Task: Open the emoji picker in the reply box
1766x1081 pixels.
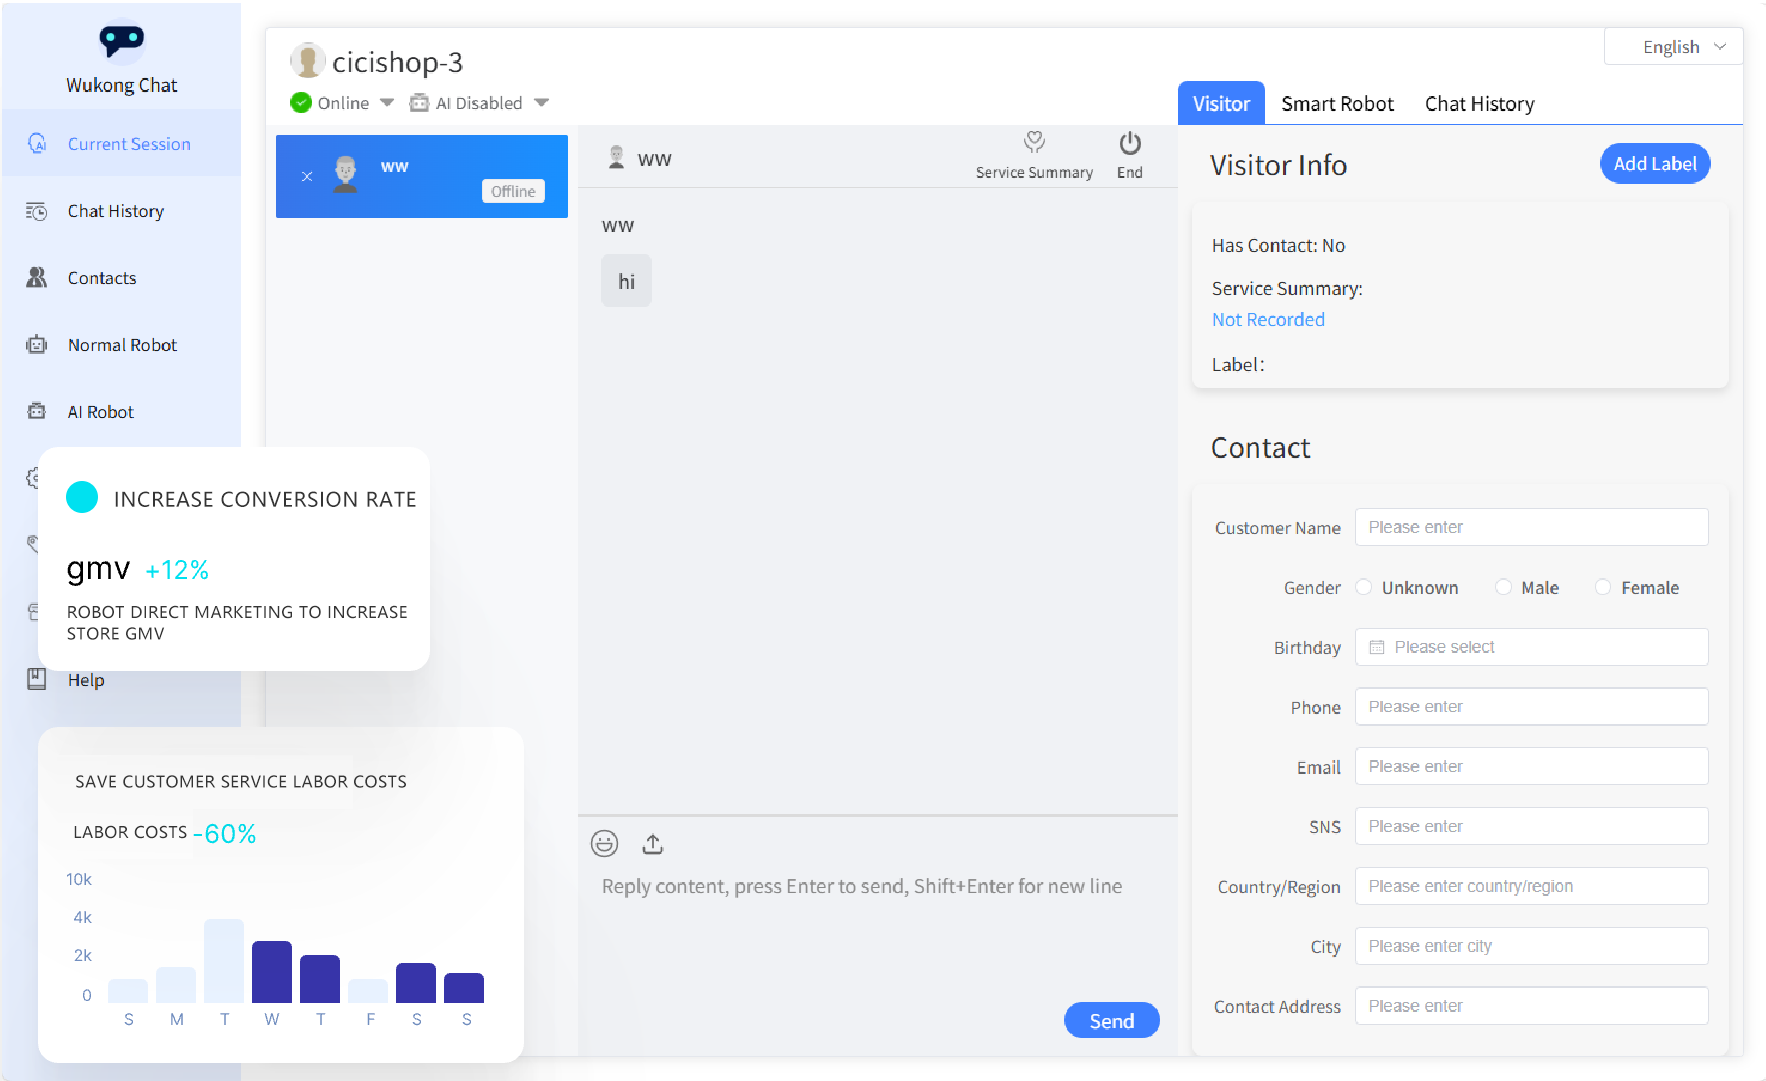Action: [605, 843]
